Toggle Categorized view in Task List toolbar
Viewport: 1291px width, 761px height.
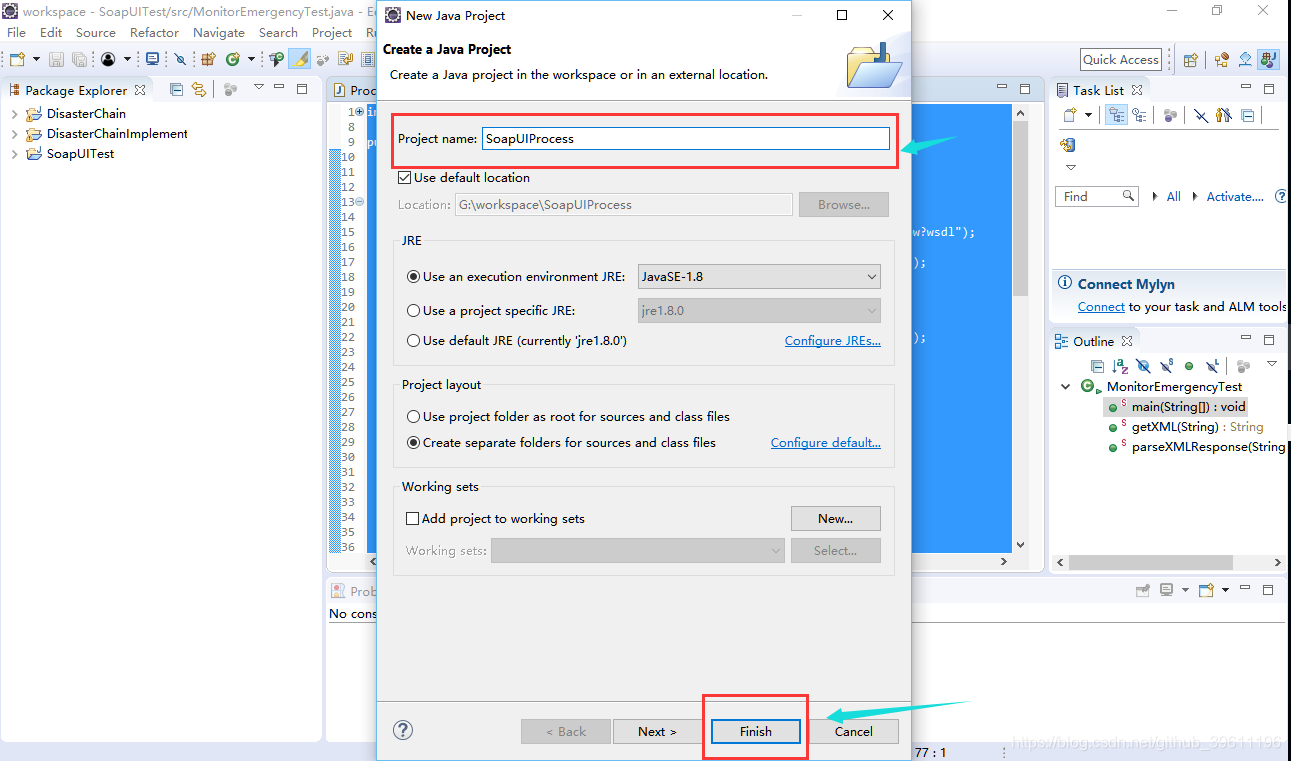1116,115
